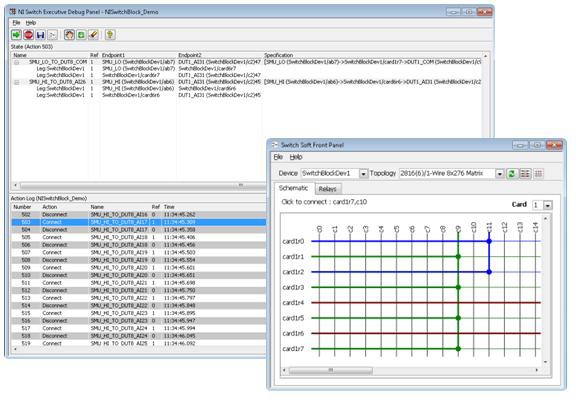Click the light bulb icon in Debug Panel toolbar

click(x=110, y=35)
